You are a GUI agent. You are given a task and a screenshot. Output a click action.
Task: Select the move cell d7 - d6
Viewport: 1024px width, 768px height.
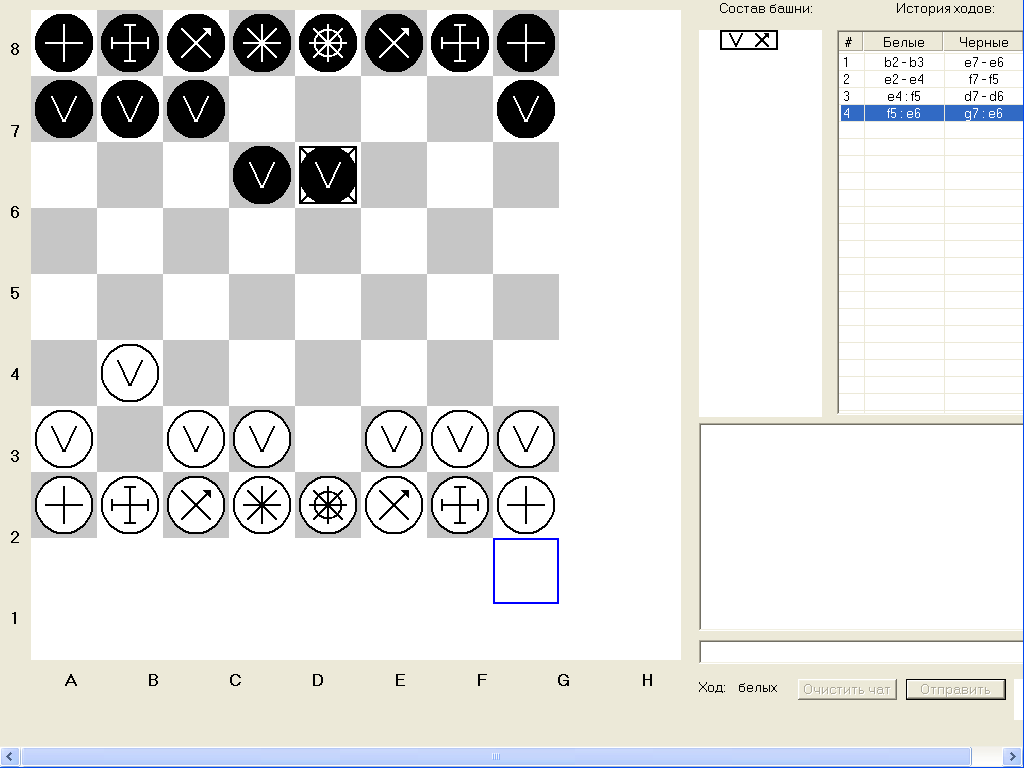point(984,97)
